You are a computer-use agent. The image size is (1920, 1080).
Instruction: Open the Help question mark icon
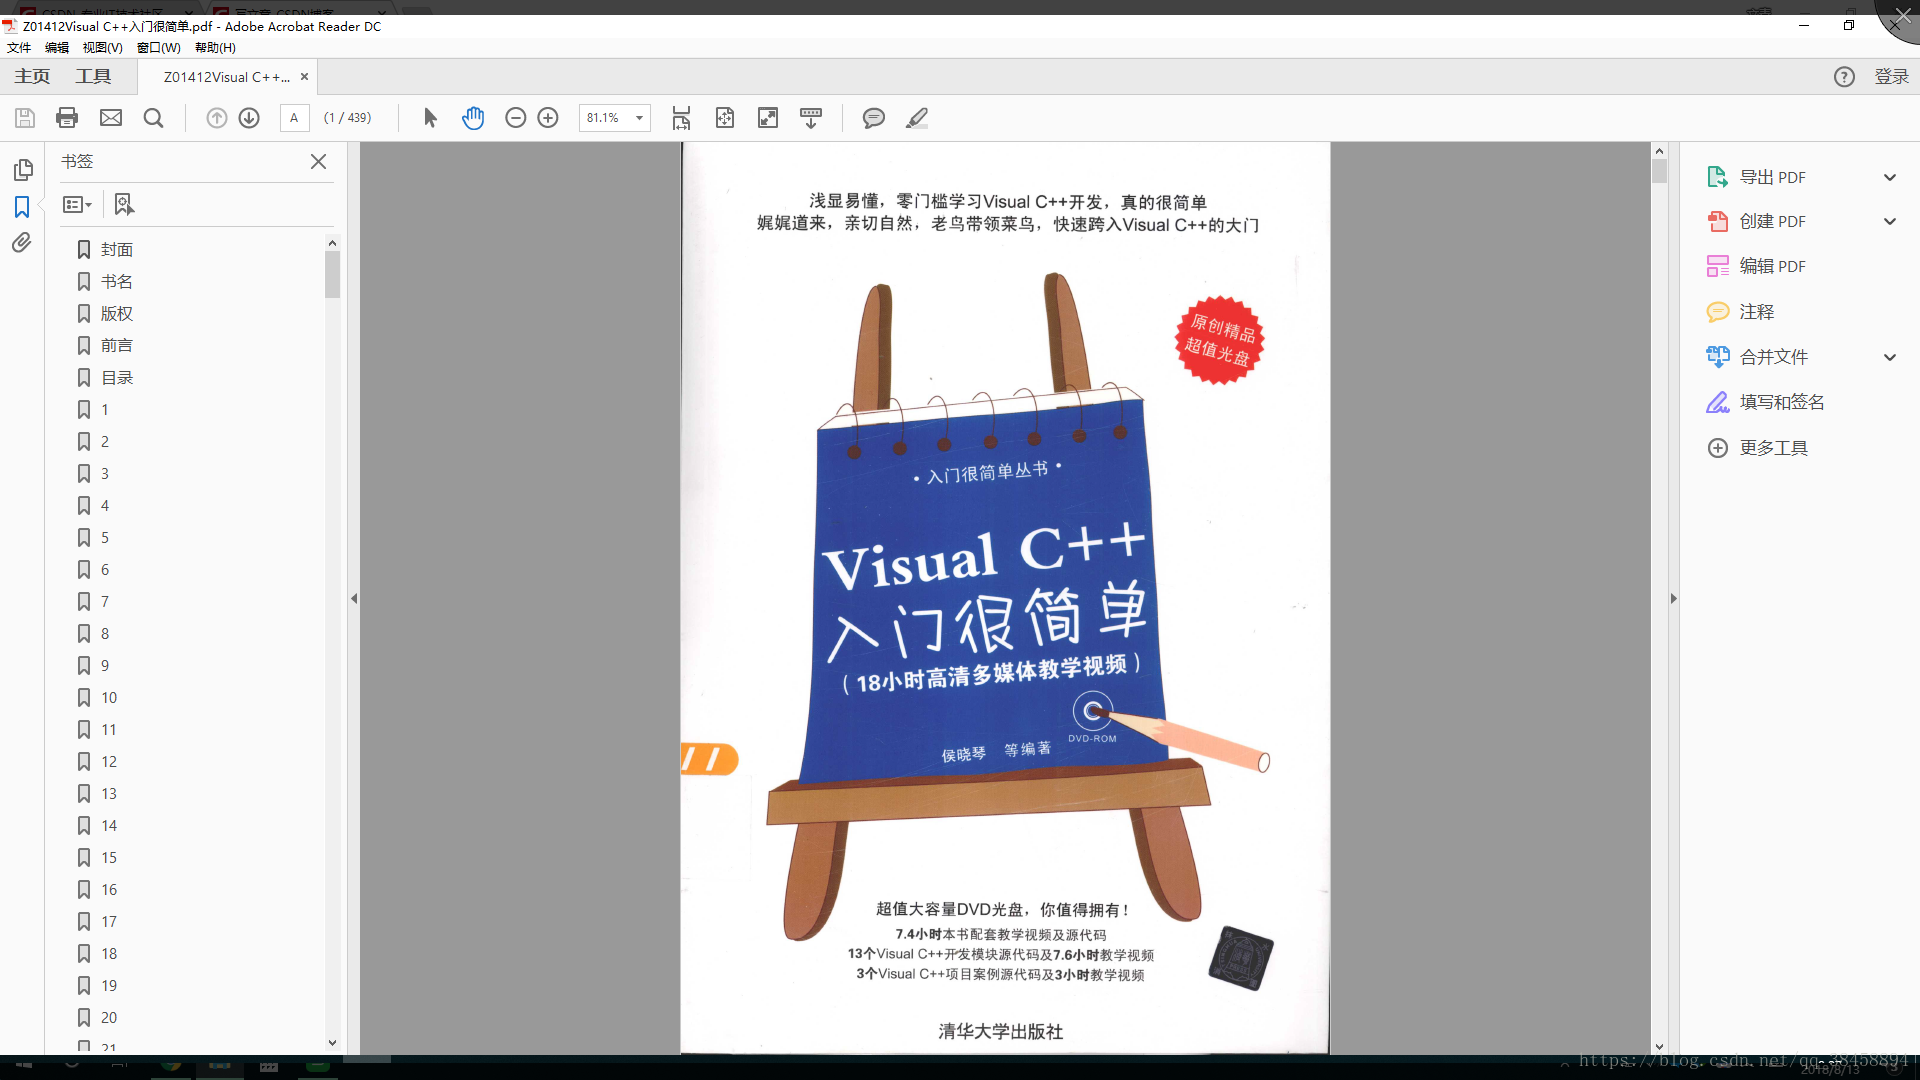1844,77
